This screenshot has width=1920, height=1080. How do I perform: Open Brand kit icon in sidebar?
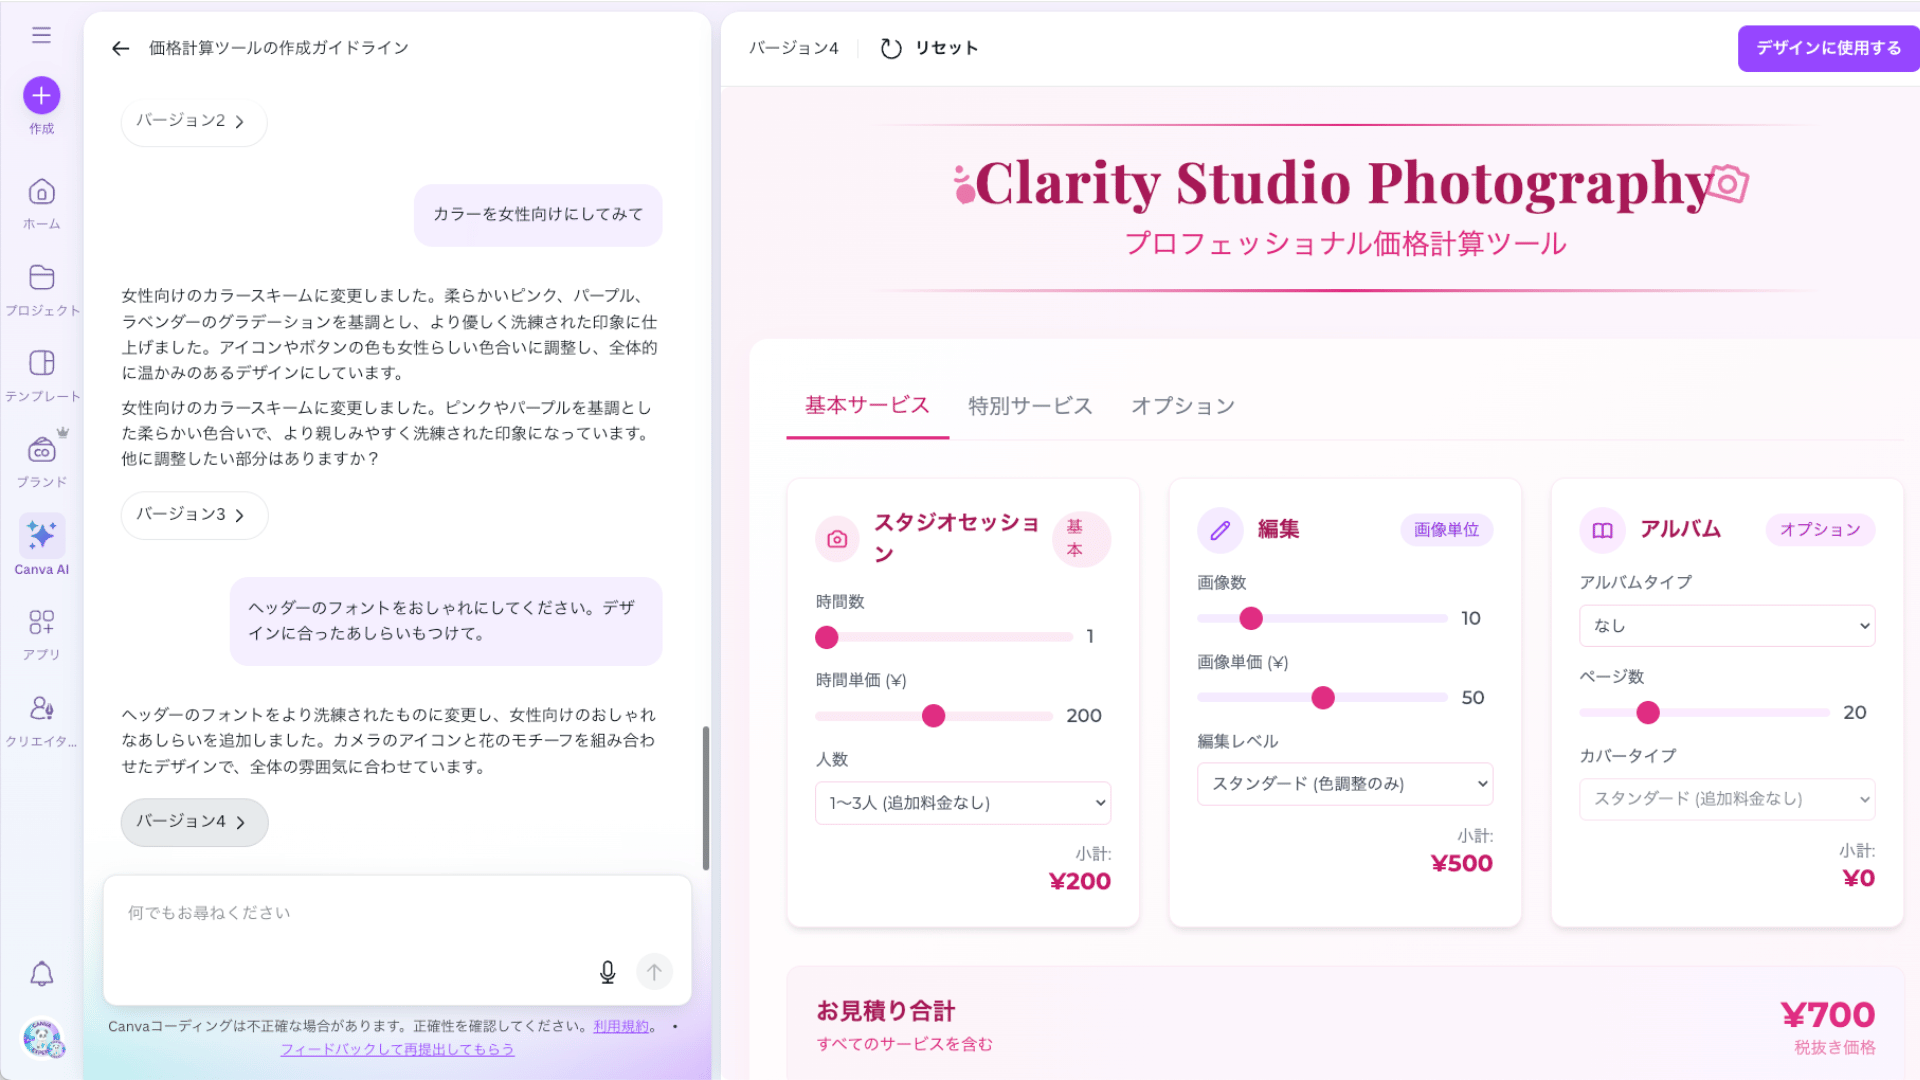pos(41,451)
